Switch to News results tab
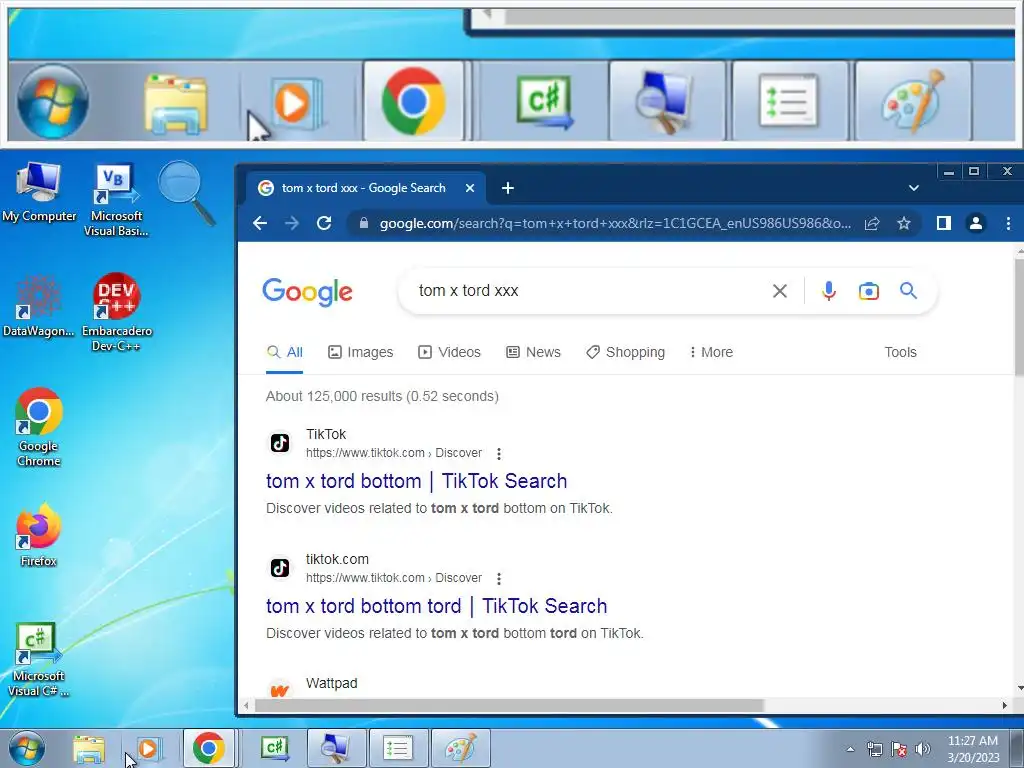 point(534,352)
